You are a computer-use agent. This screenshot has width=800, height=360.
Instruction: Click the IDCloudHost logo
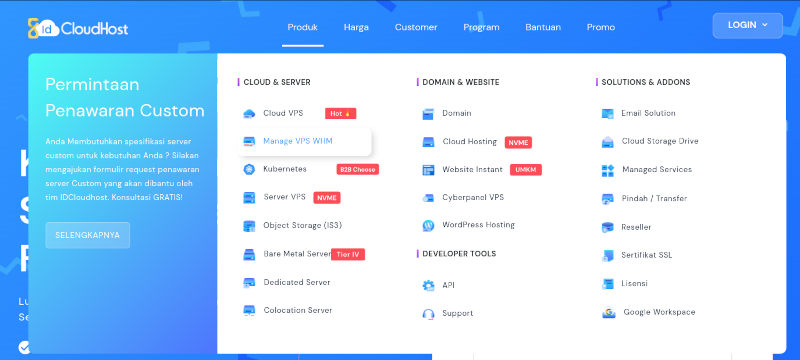coord(78,28)
